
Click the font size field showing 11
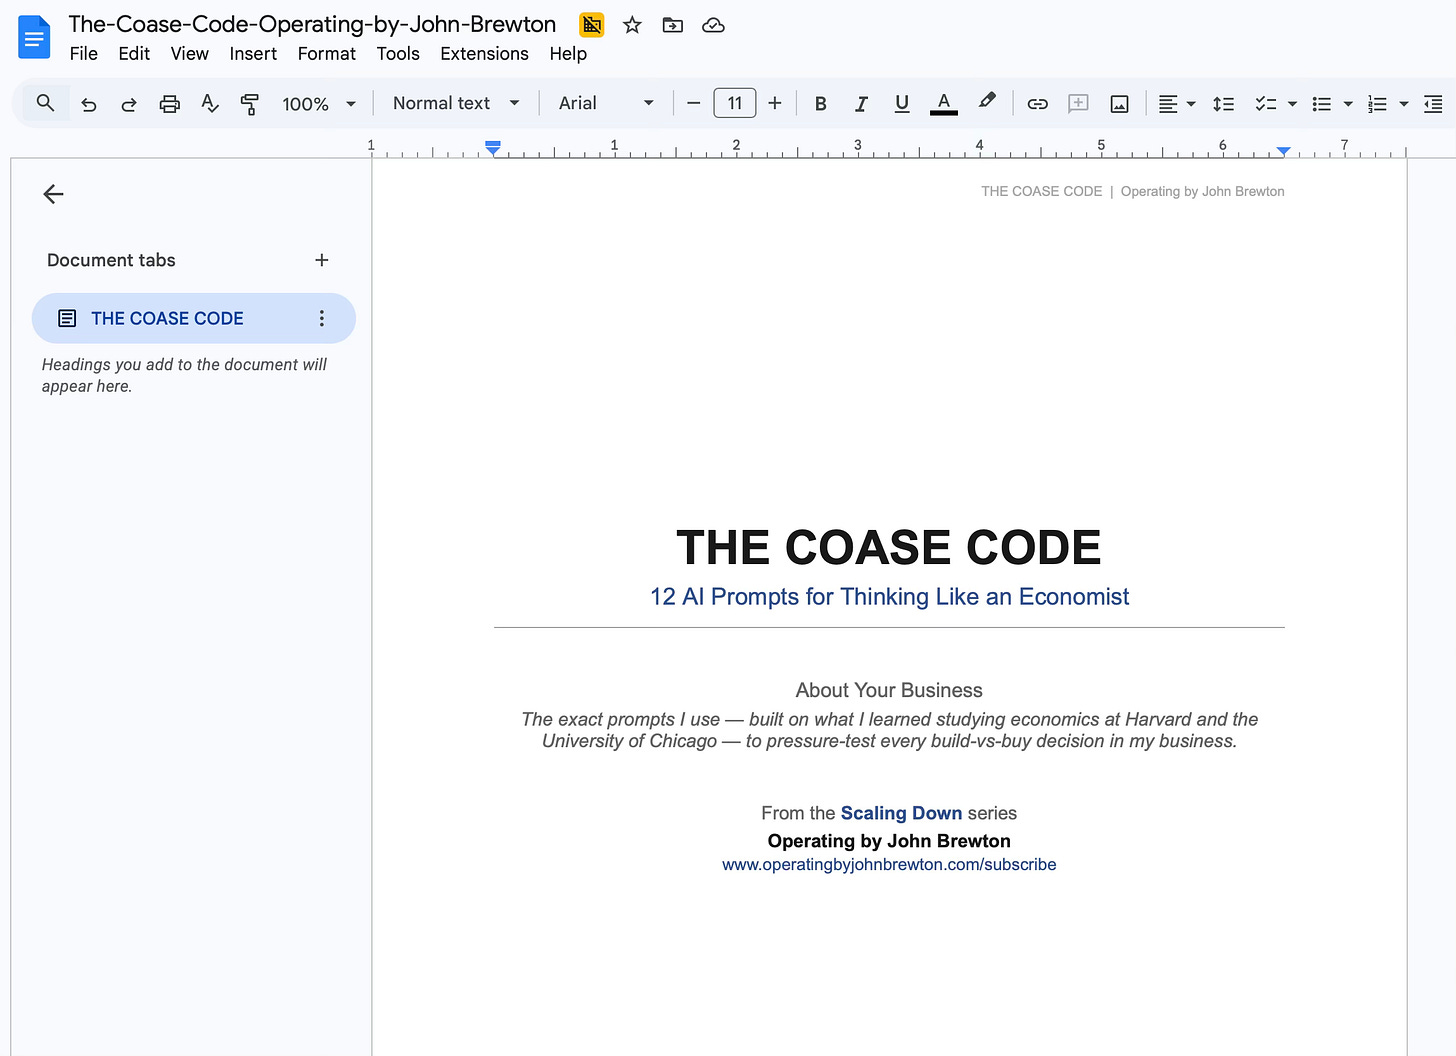pos(734,103)
